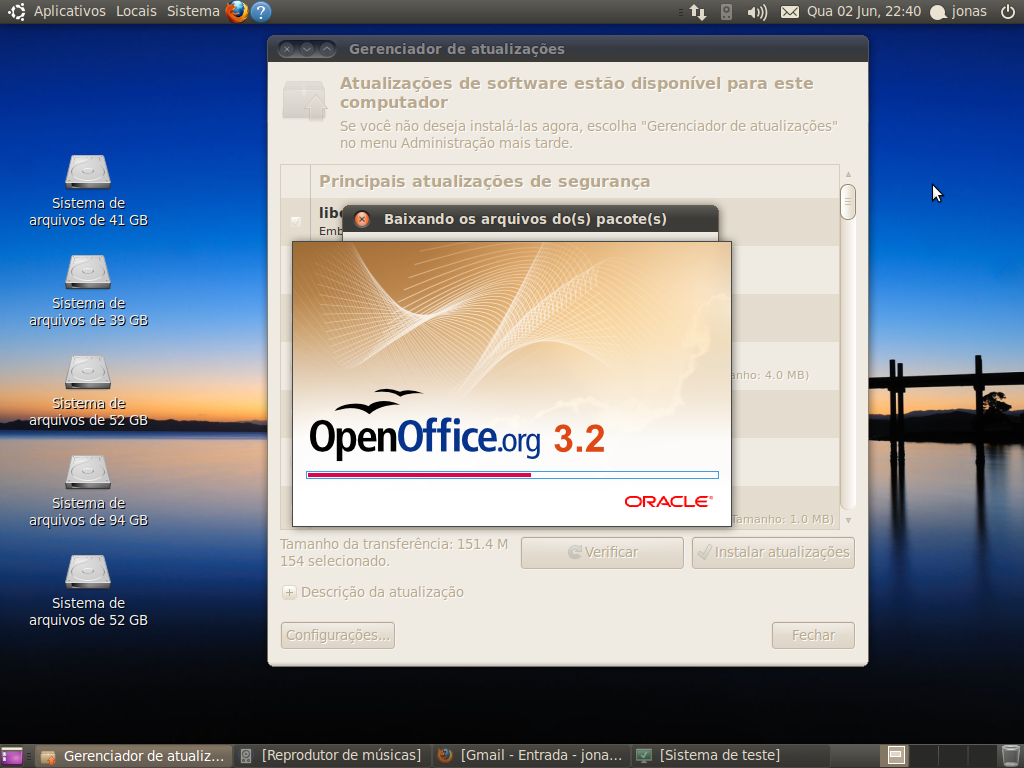
Task: Click the clock Qua 02 Jun, 22:40
Action: 863,11
